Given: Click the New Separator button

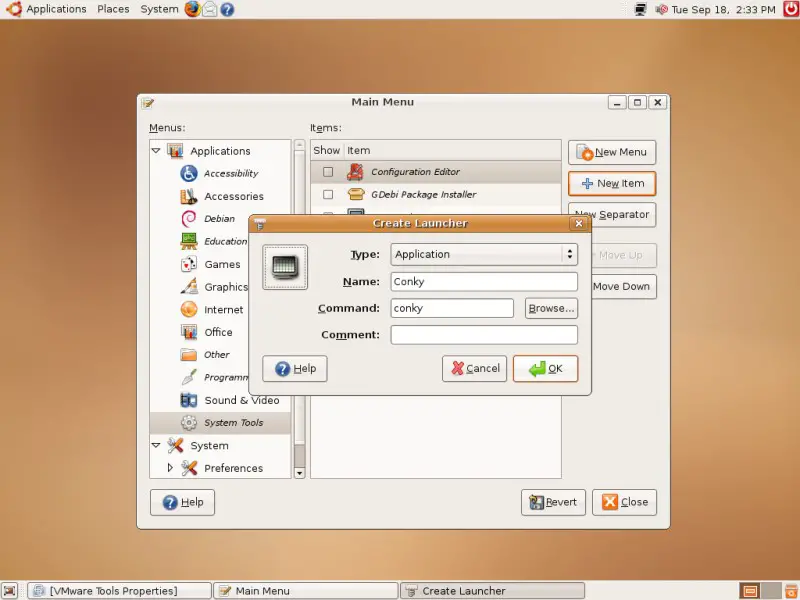Looking at the screenshot, I should click(x=623, y=215).
